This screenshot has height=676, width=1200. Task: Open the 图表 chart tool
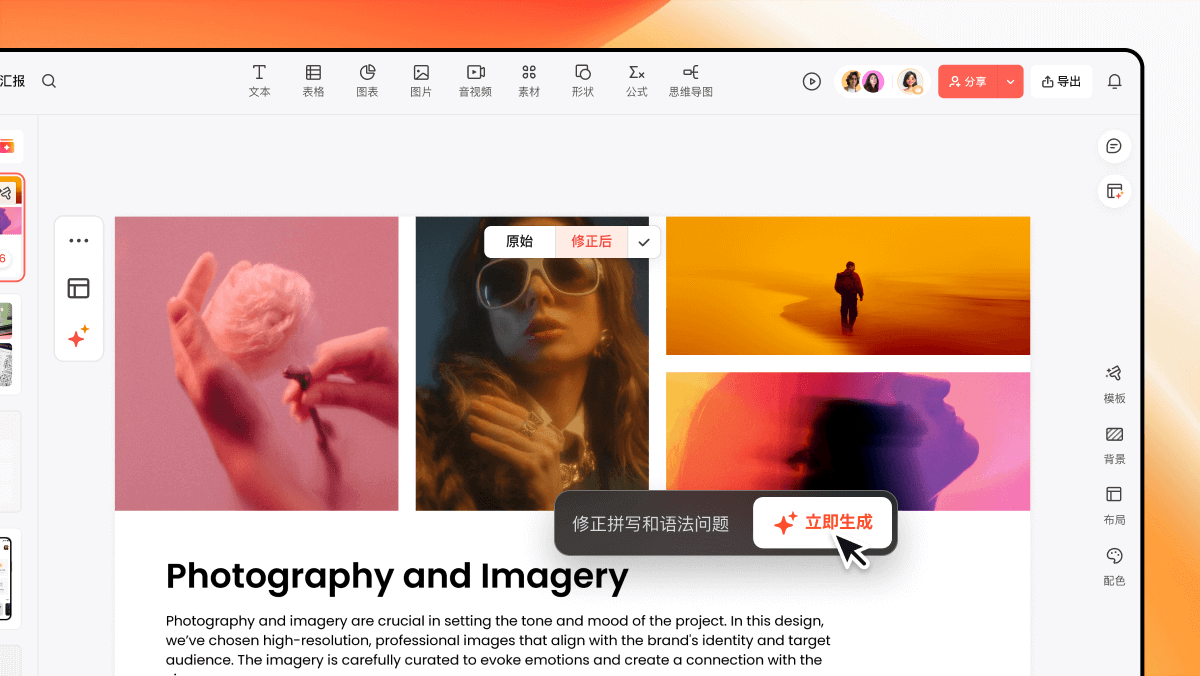pyautogui.click(x=367, y=80)
